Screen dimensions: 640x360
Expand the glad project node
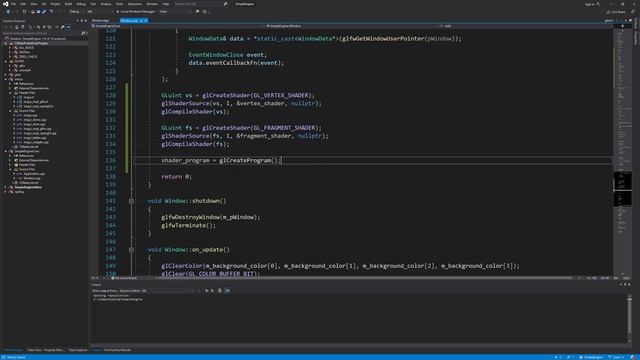(x=6, y=74)
